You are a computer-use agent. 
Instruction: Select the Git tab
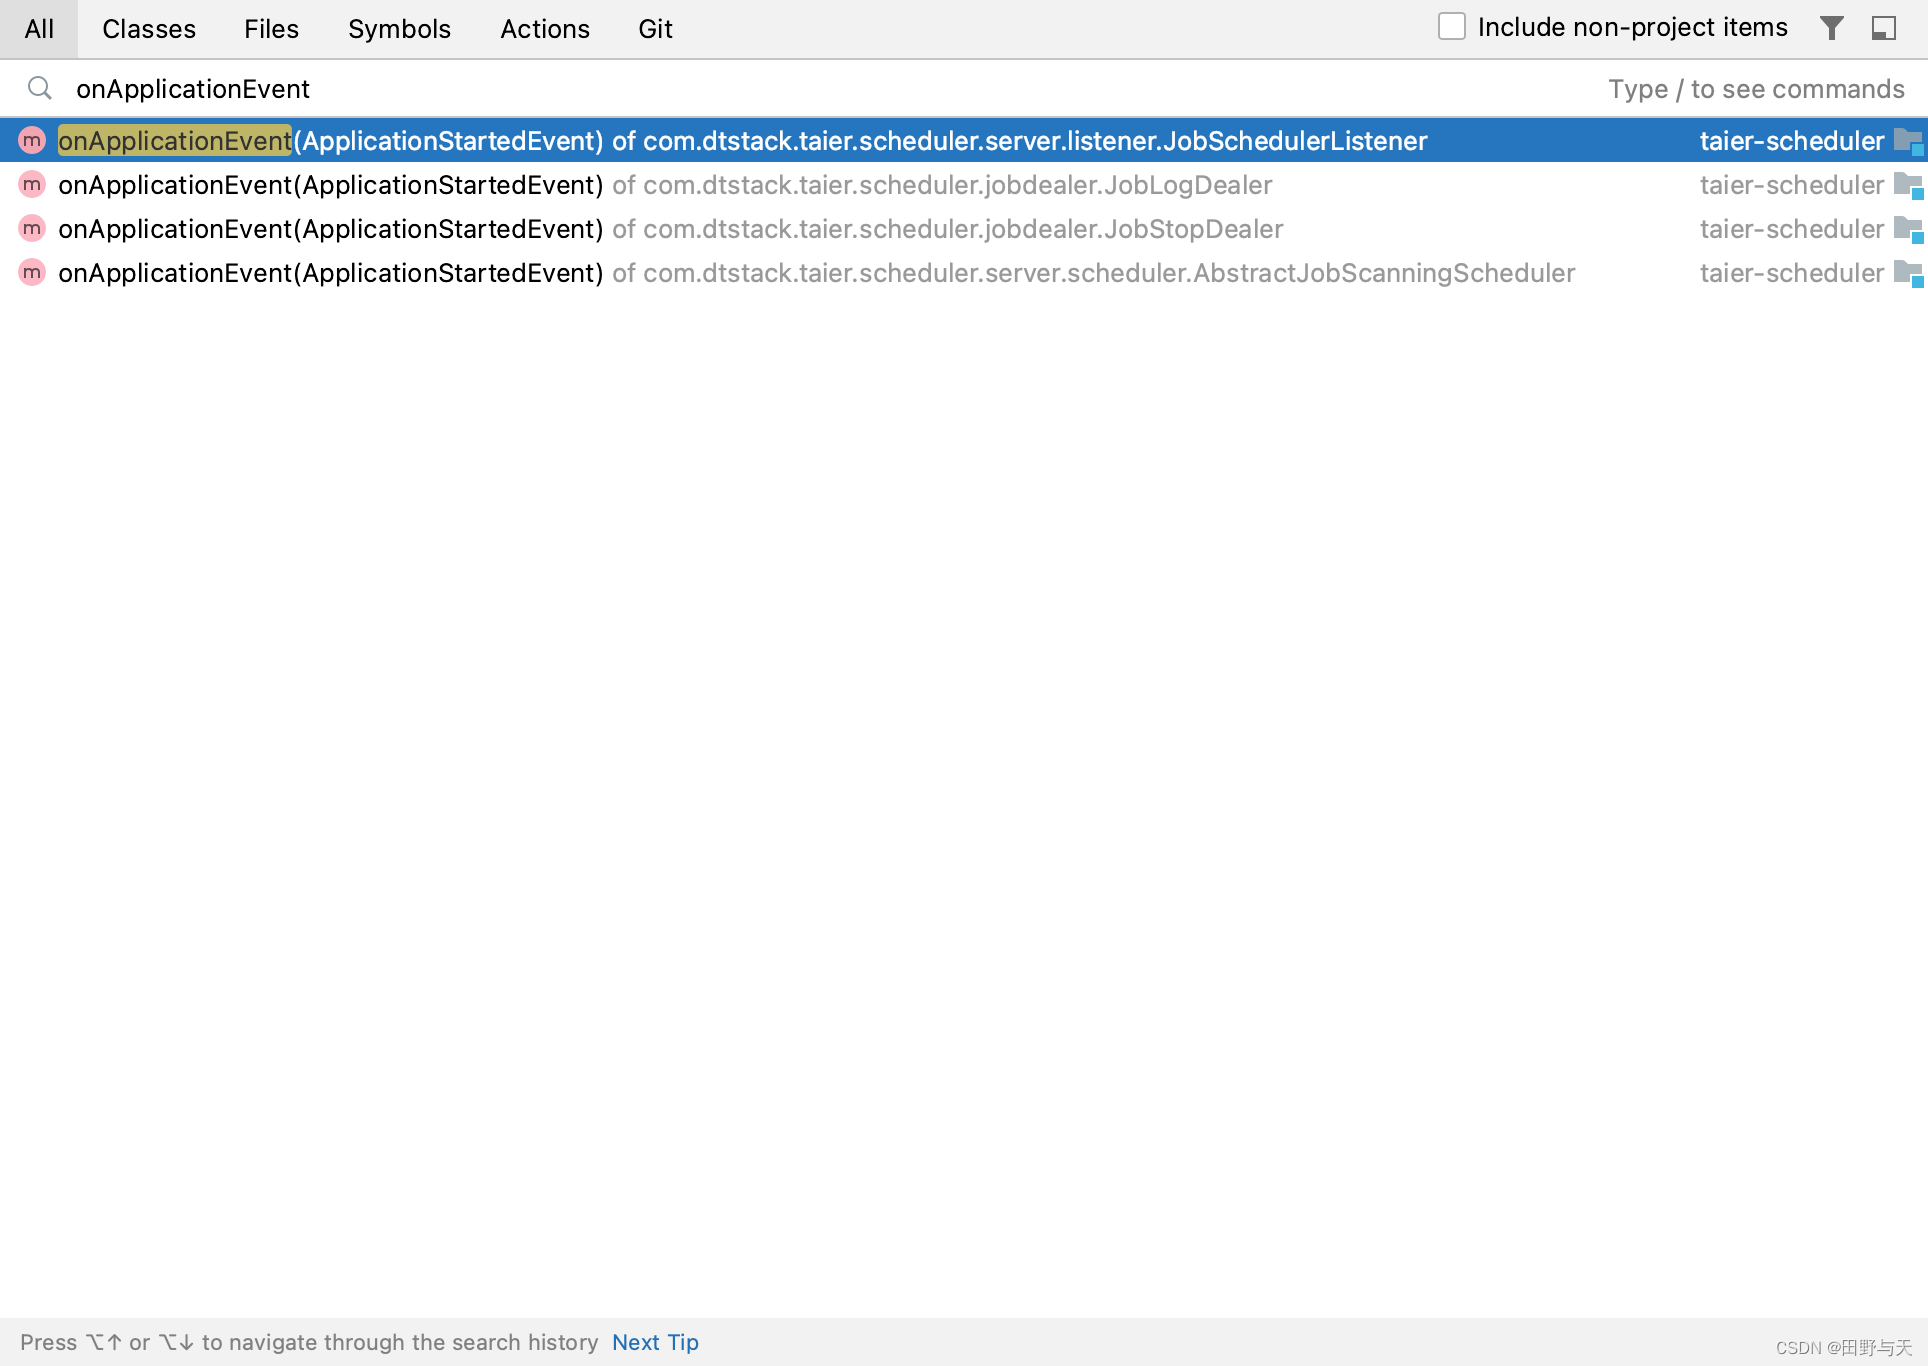tap(655, 29)
